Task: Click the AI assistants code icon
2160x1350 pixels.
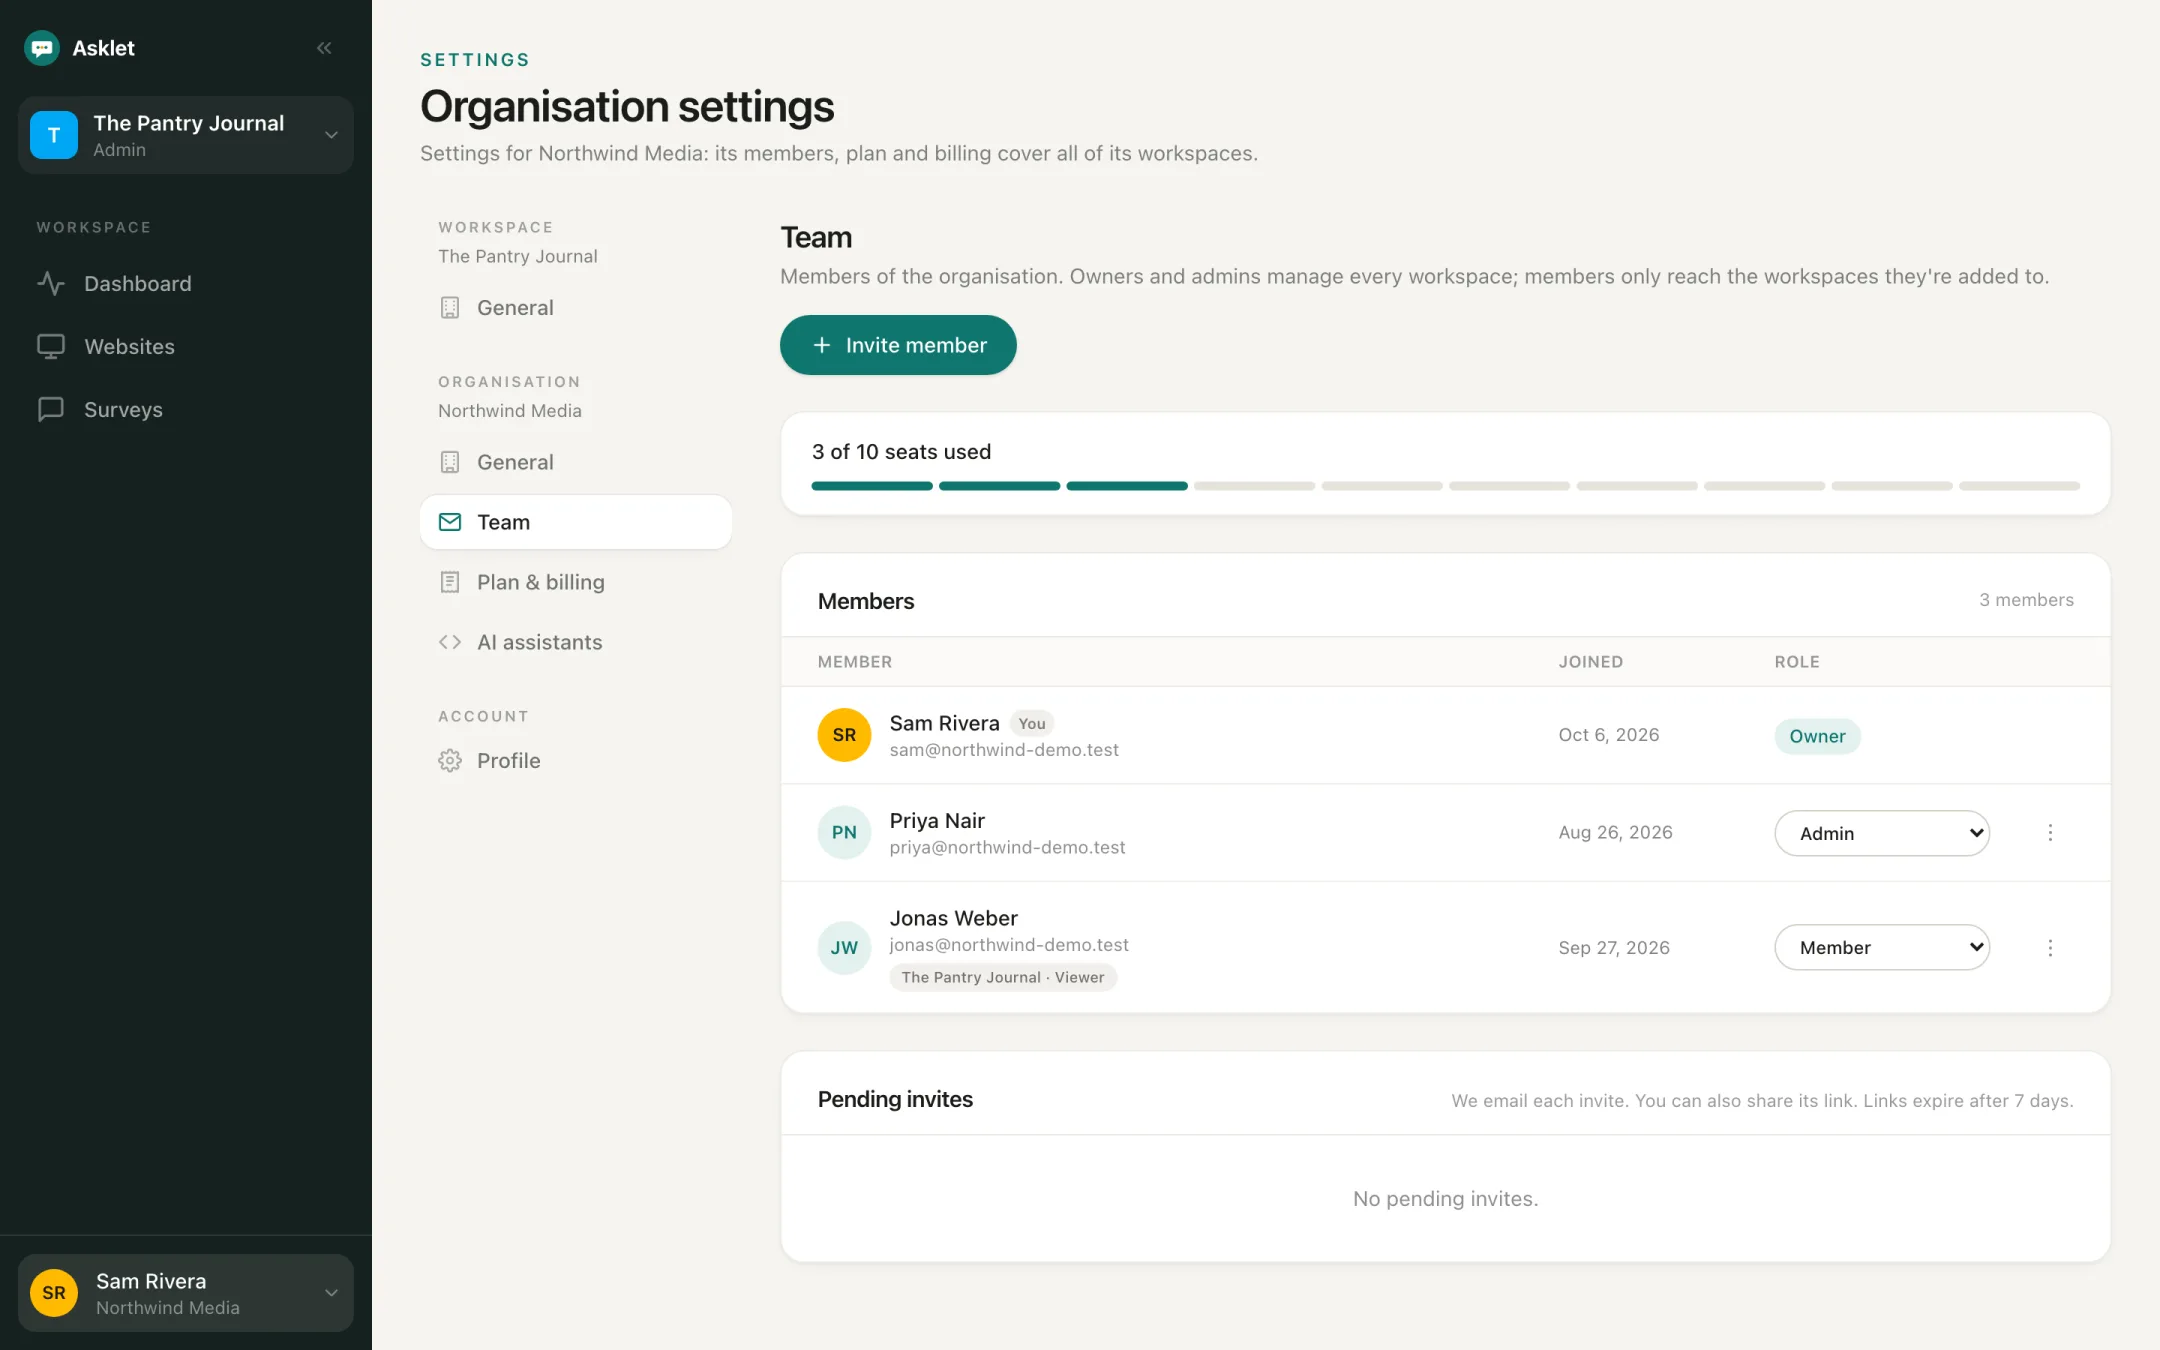Action: (450, 642)
